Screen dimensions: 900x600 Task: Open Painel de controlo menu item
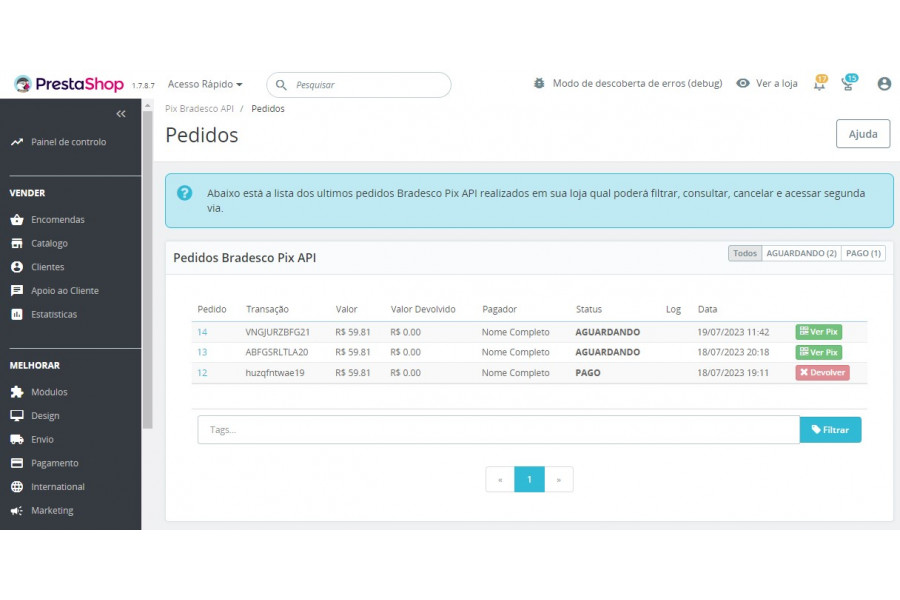(x=71, y=142)
